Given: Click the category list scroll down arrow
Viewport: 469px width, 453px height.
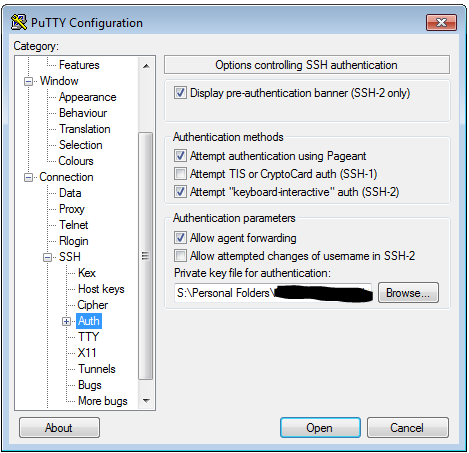Looking at the screenshot, I should (x=146, y=400).
